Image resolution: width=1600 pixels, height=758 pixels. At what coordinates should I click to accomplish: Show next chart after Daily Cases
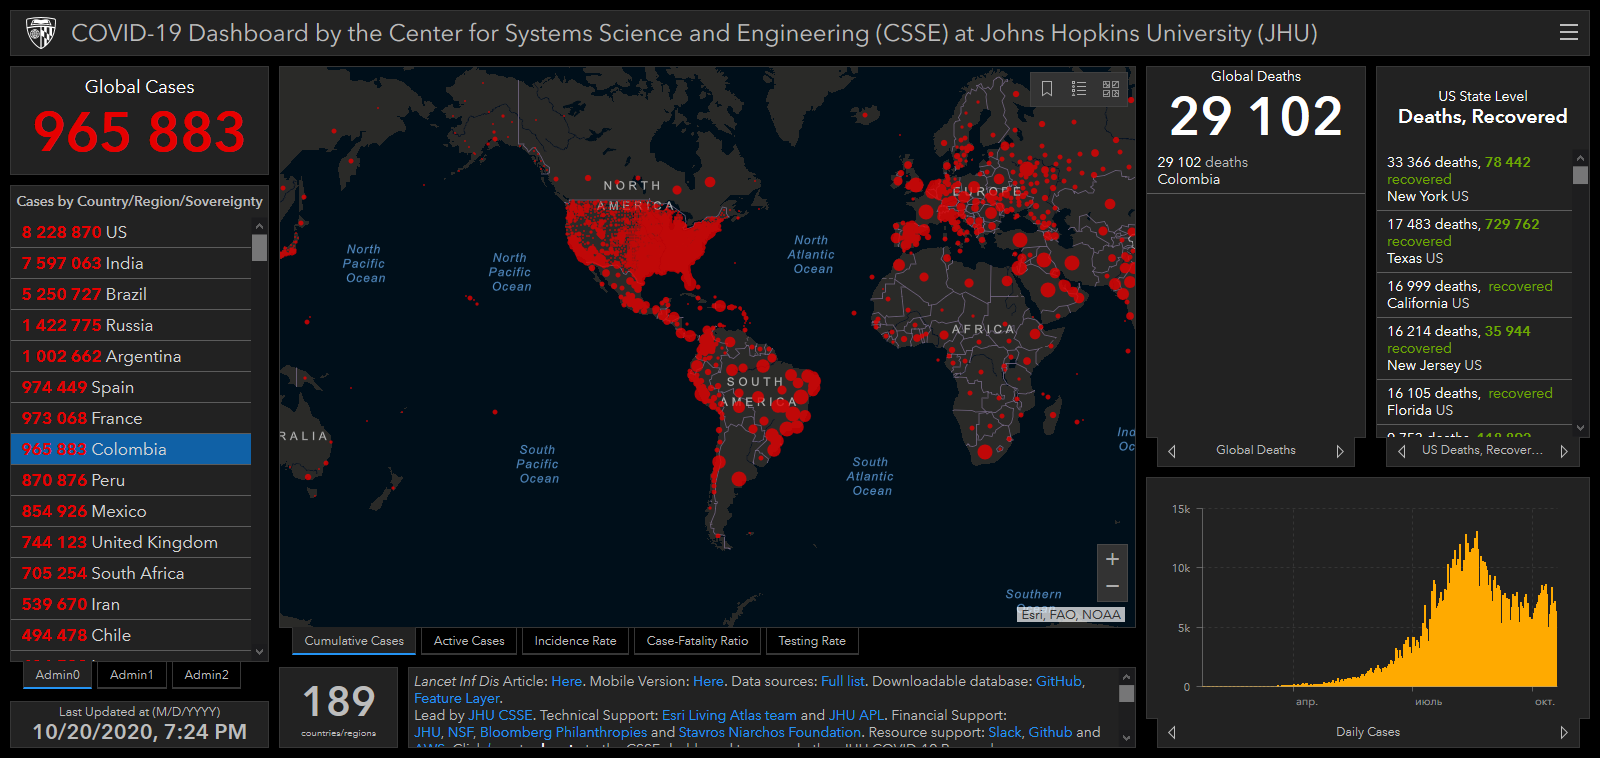tap(1563, 732)
